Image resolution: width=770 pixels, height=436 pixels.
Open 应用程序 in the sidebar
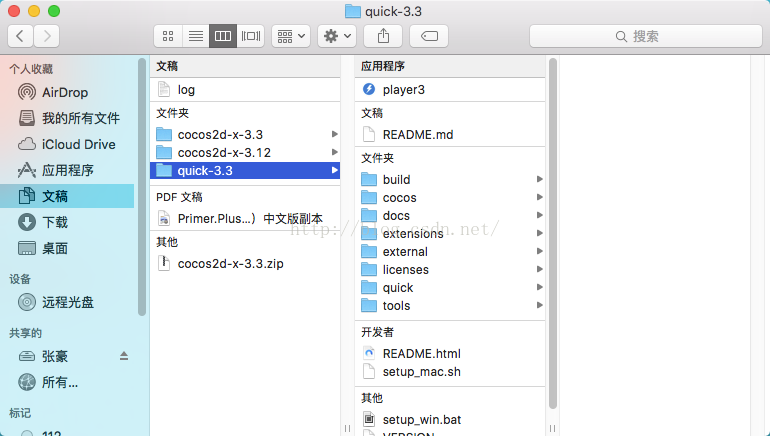pyautogui.click(x=67, y=170)
